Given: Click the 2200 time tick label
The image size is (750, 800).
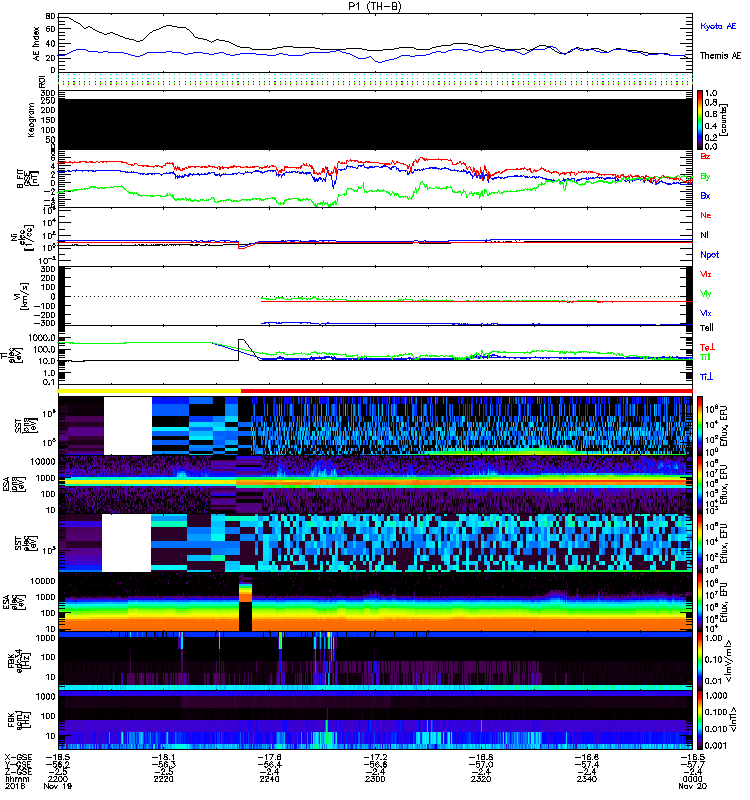Looking at the screenshot, I should pyautogui.click(x=57, y=779).
